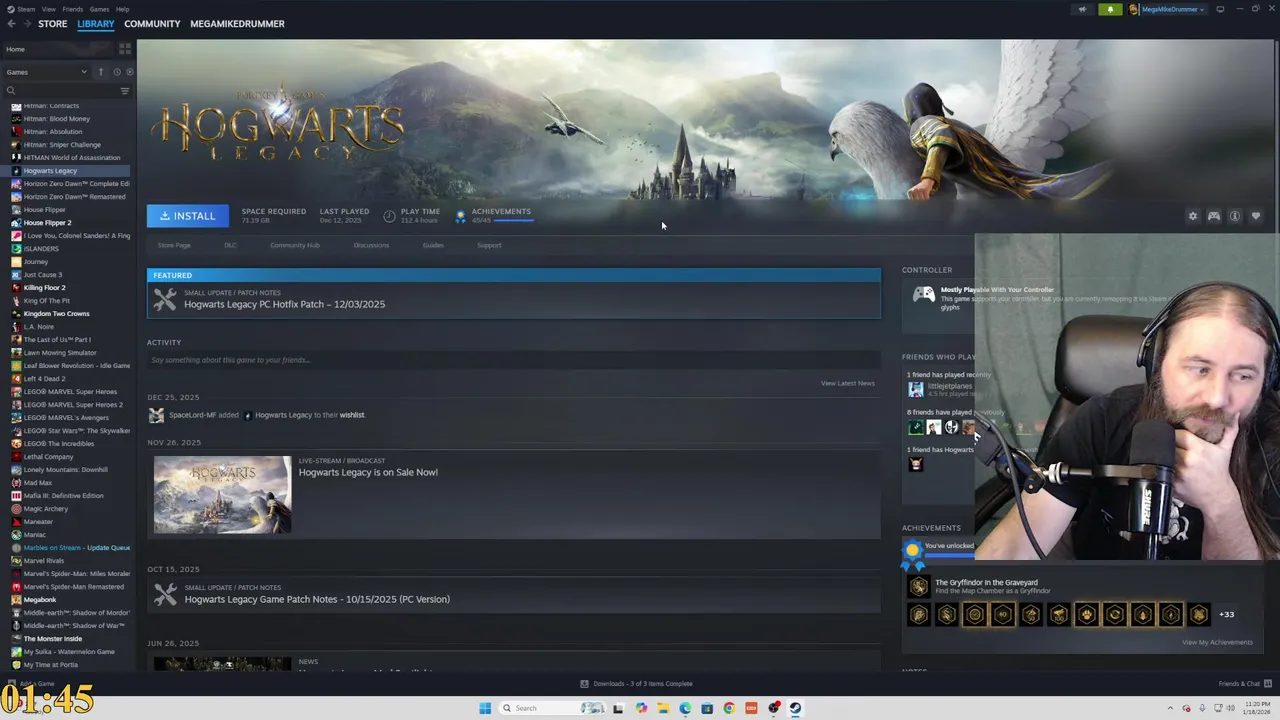Show recent games with the clock filter
The image size is (1280, 720).
pos(117,72)
